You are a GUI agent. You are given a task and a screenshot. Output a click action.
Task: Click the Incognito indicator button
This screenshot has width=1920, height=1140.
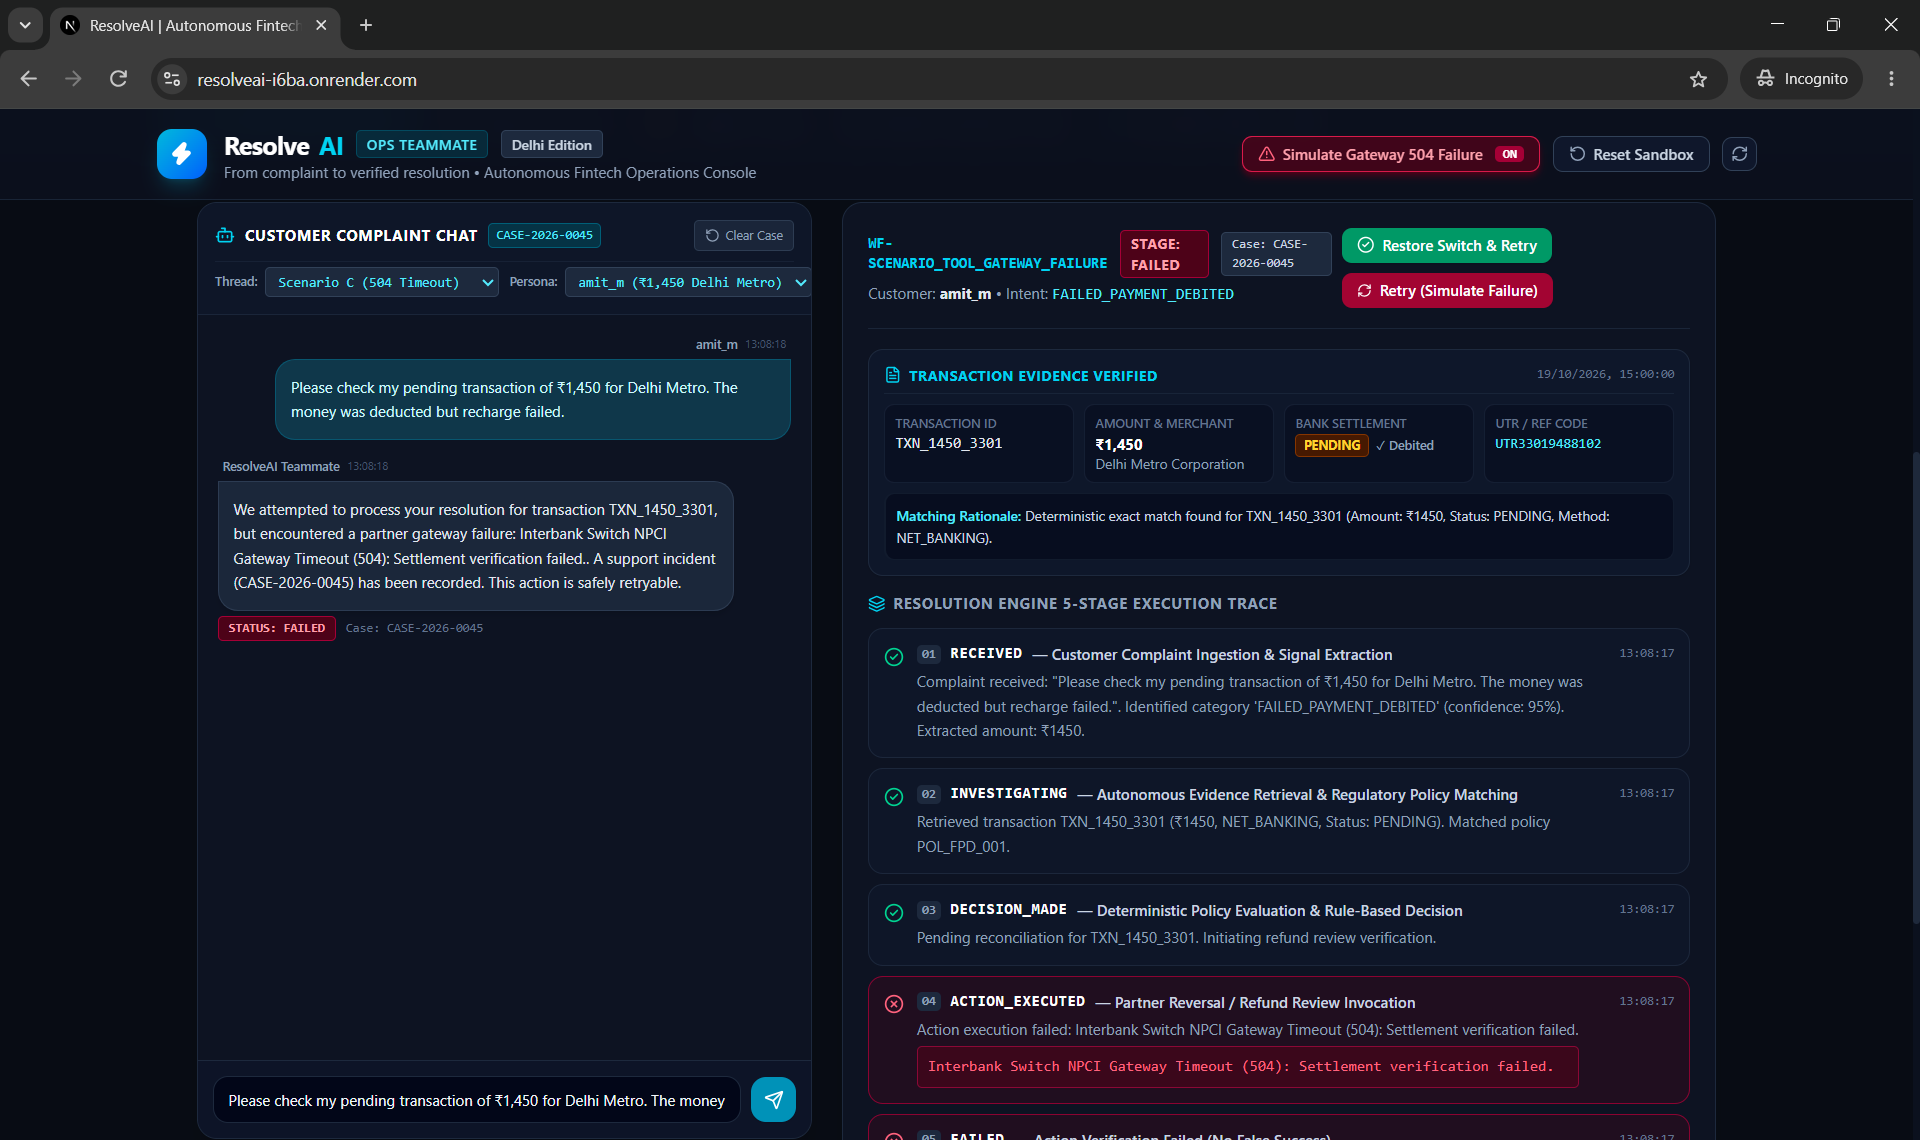[x=1801, y=79]
